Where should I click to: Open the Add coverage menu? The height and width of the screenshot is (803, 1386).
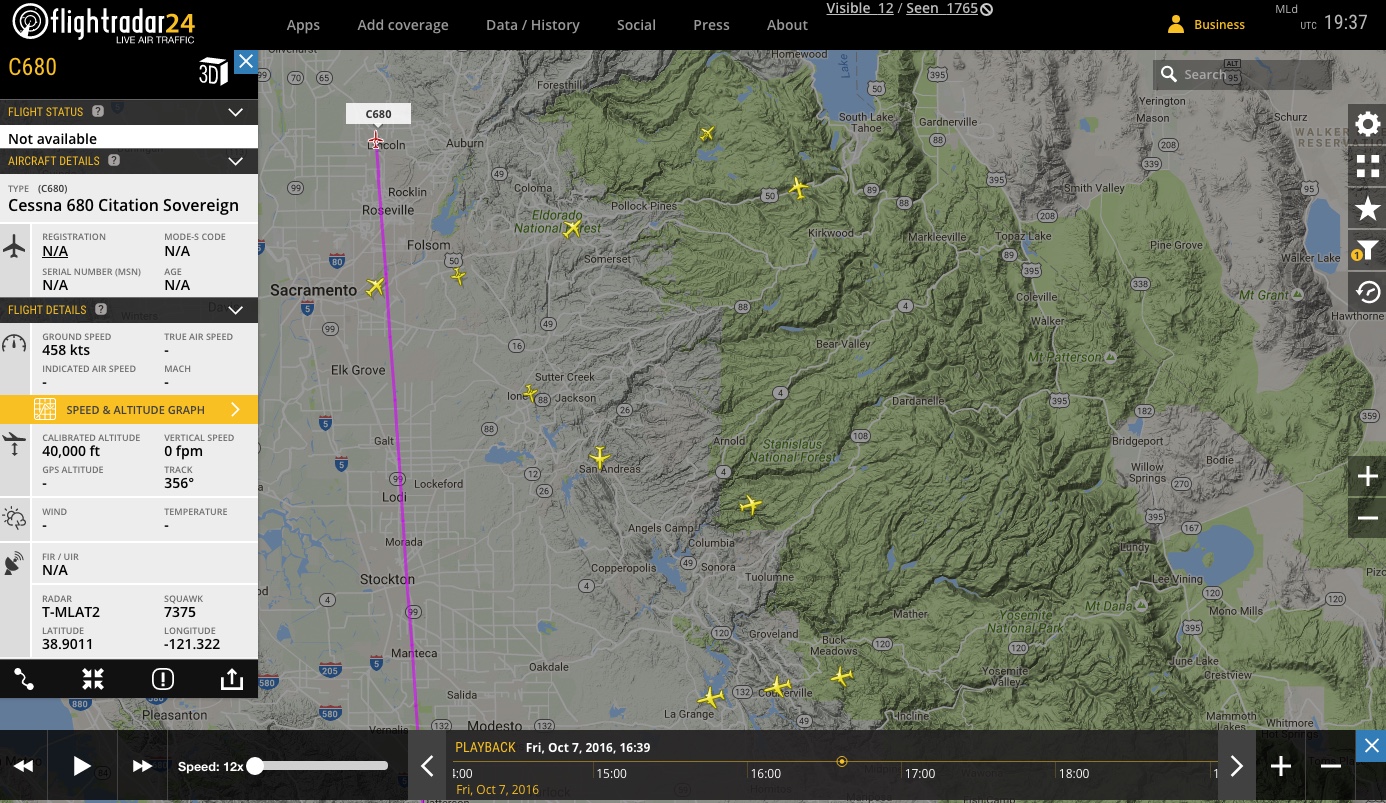point(403,25)
